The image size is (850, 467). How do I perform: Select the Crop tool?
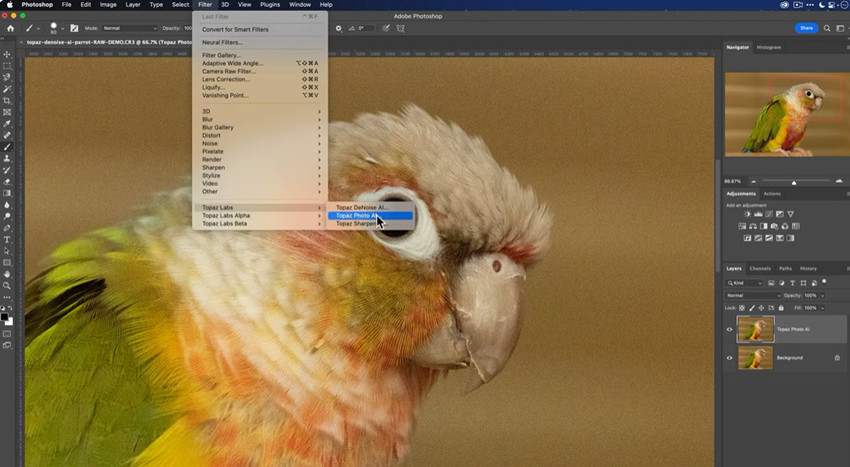(7, 101)
